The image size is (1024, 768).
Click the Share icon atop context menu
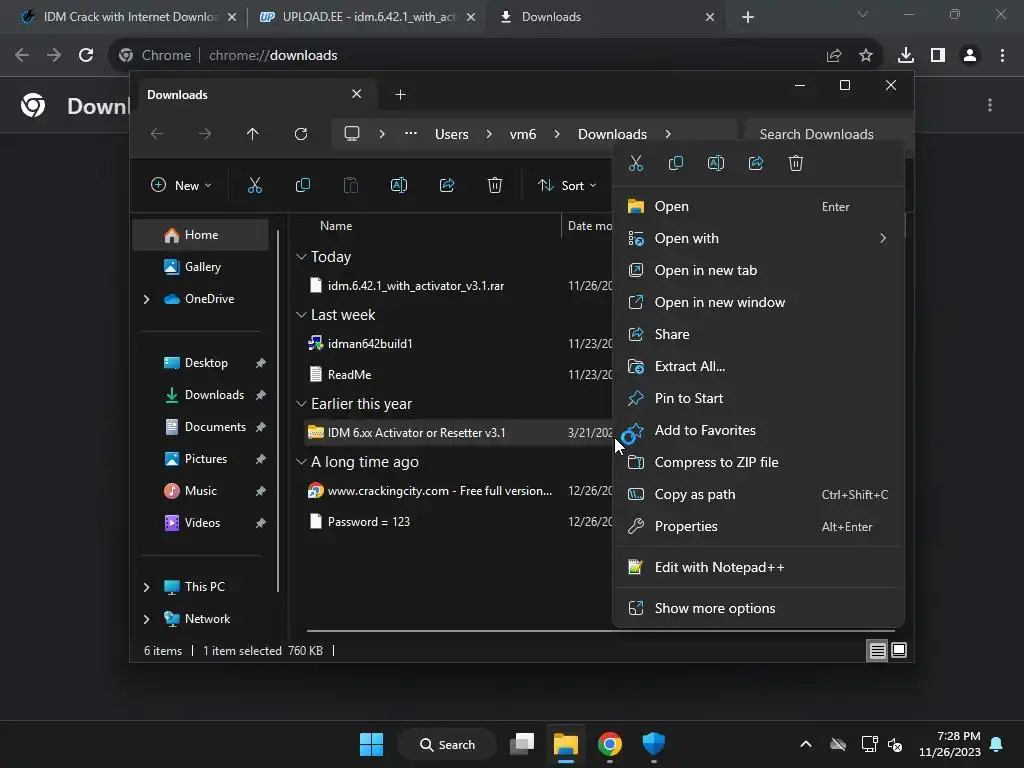click(756, 163)
